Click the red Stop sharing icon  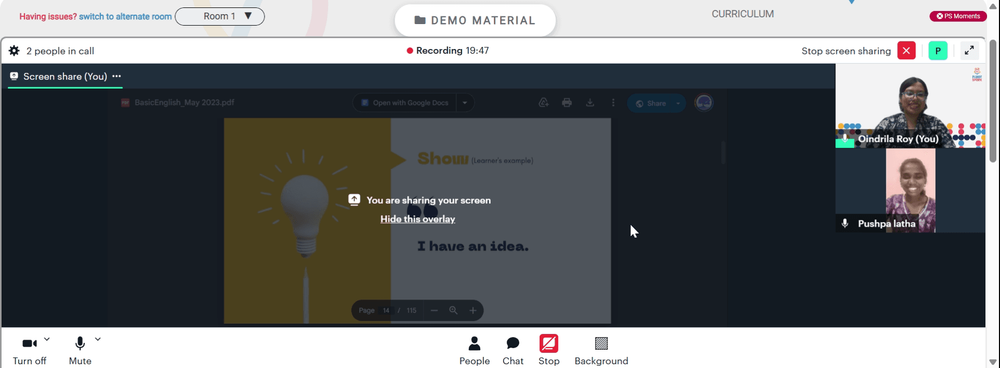[x=548, y=344]
